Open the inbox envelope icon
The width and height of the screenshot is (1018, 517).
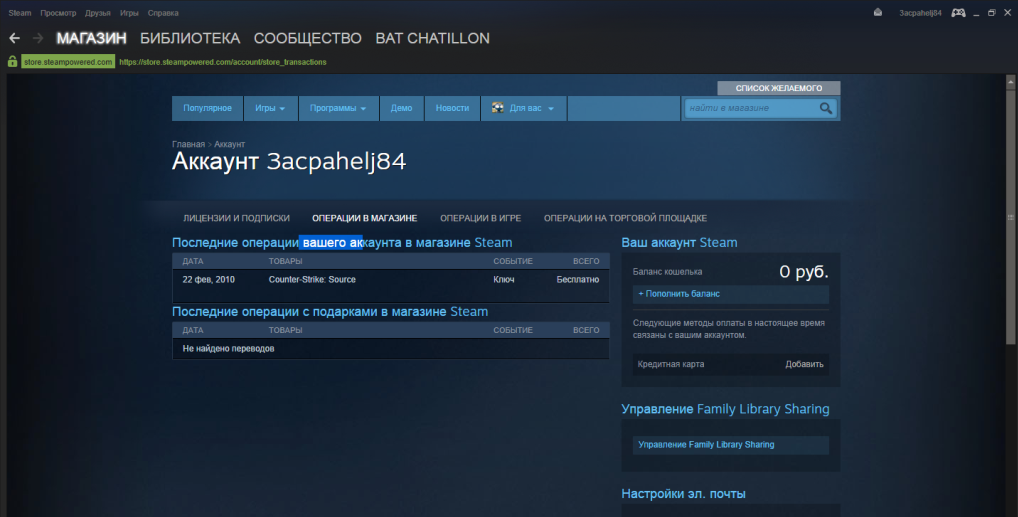click(878, 12)
